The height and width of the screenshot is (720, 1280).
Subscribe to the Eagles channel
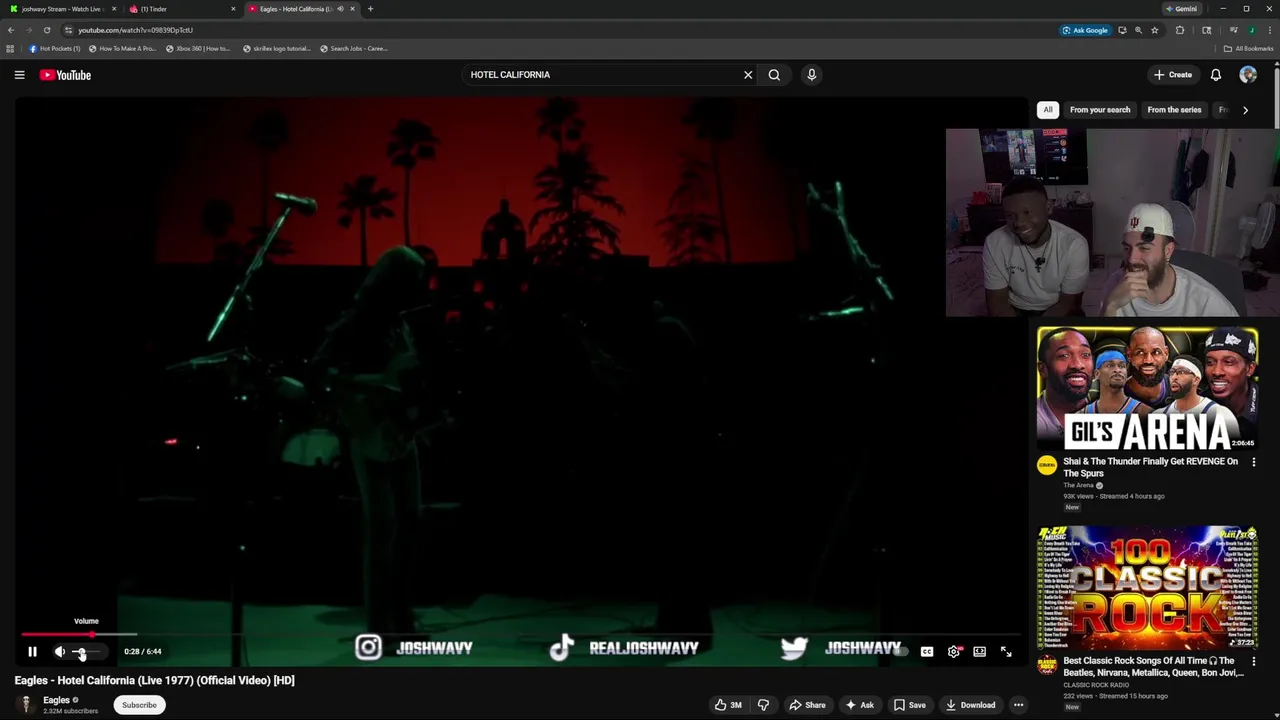[x=139, y=705]
